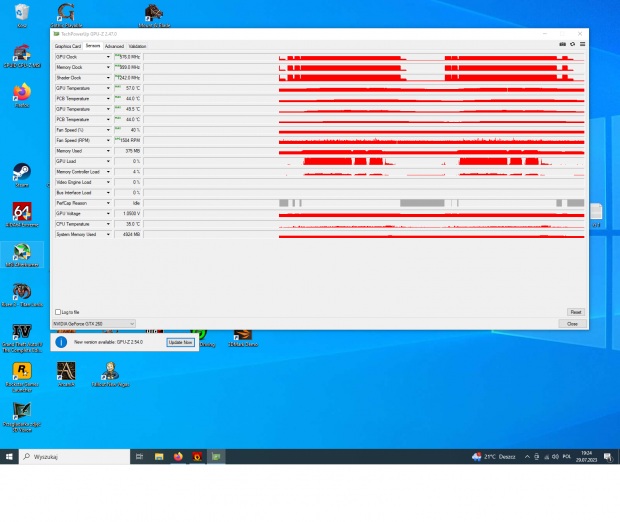The height and width of the screenshot is (522, 620).
Task: Open the Rockstar Games Launcher shortcut
Action: click(x=22, y=371)
